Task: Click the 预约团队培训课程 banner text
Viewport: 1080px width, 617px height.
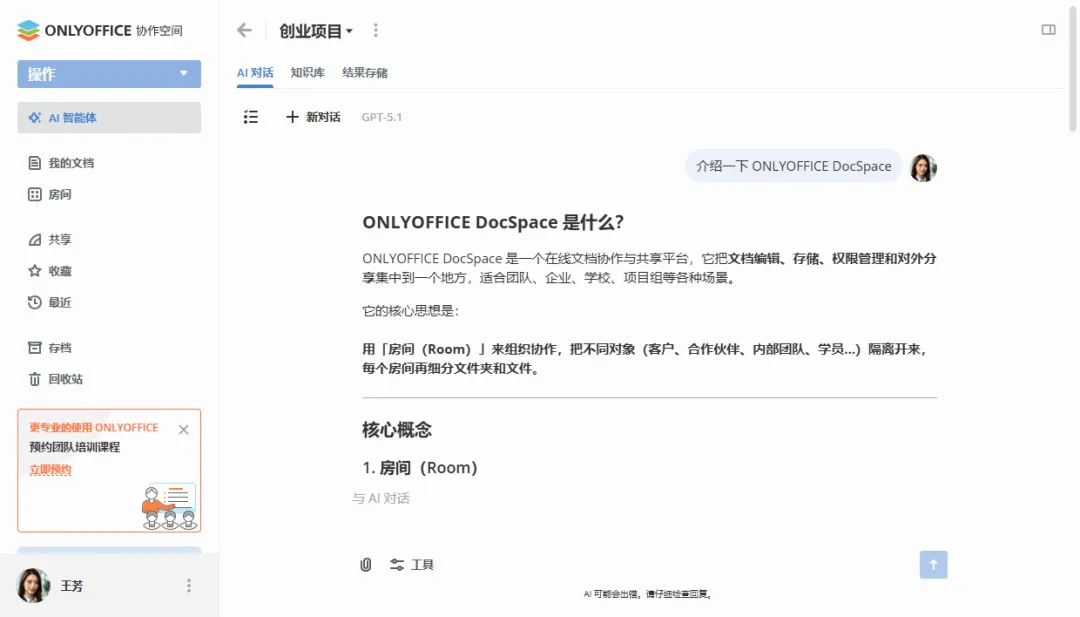Action: tap(74, 447)
